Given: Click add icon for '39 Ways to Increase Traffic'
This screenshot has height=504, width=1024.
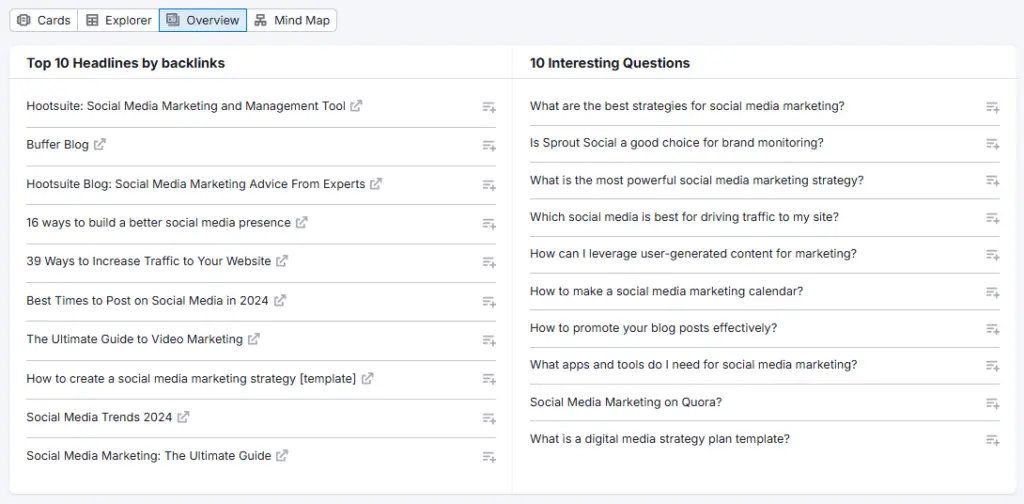Looking at the screenshot, I should pyautogui.click(x=489, y=262).
